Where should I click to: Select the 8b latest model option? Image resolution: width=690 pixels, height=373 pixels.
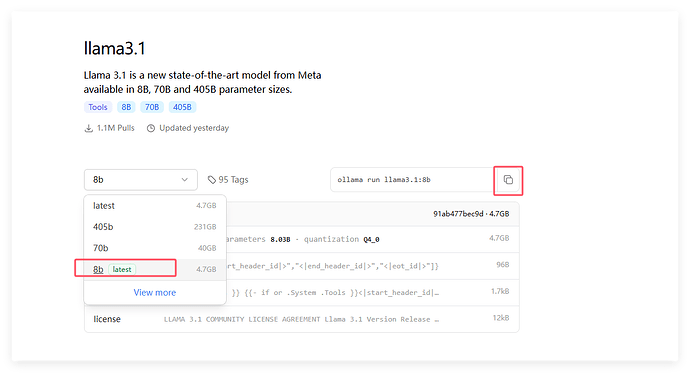tap(155, 269)
